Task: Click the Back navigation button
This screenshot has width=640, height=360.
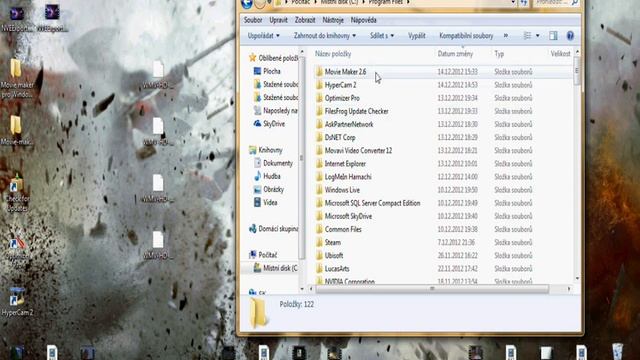Action: [247, 4]
